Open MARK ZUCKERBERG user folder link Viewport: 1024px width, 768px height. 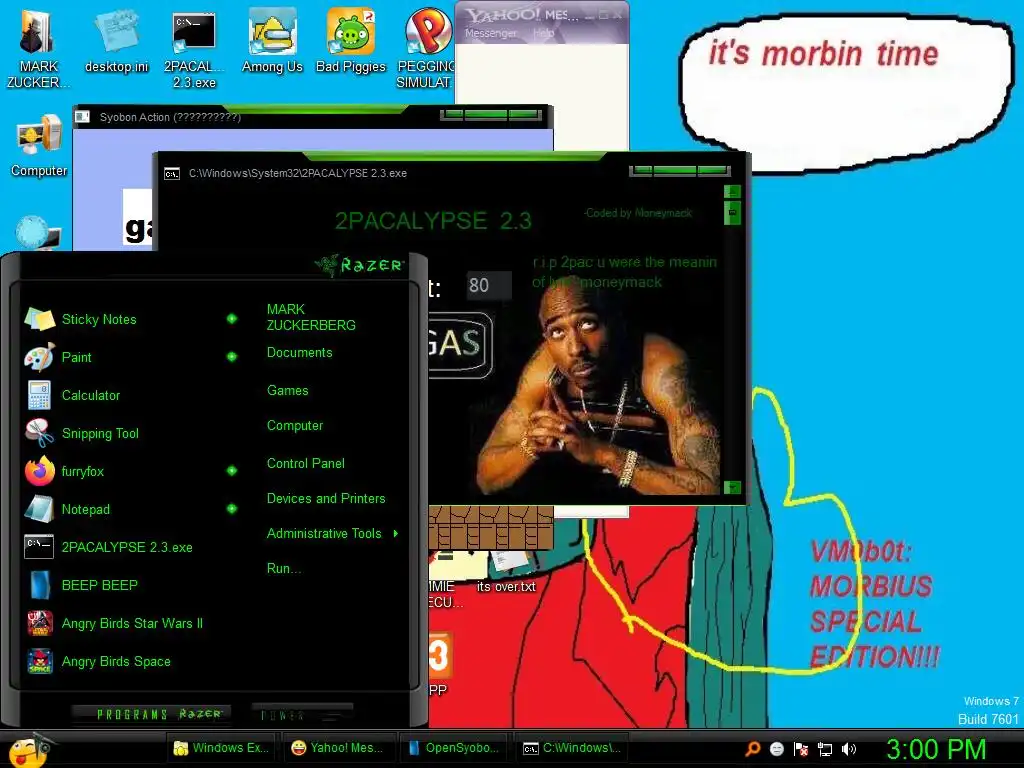coord(311,317)
